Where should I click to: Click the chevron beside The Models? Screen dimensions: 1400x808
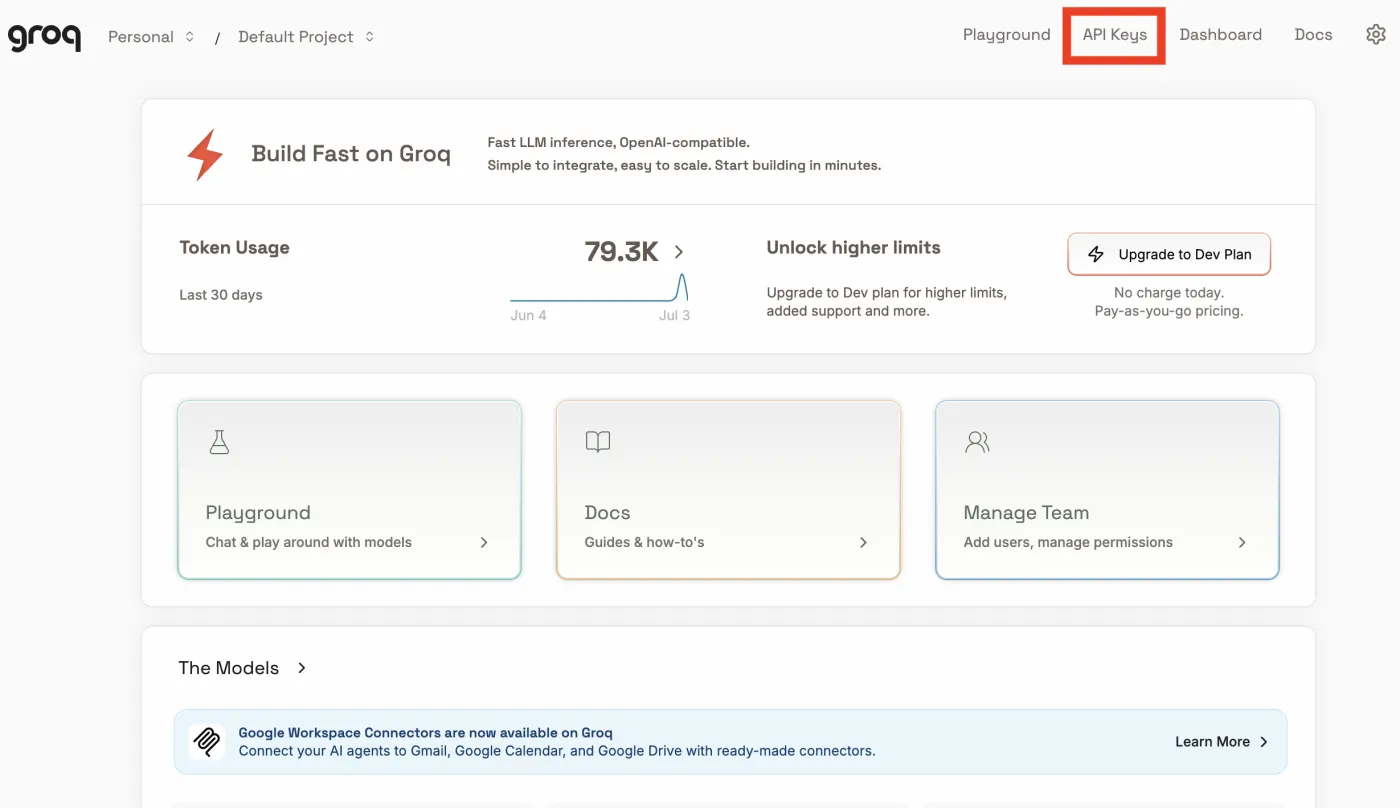(302, 668)
